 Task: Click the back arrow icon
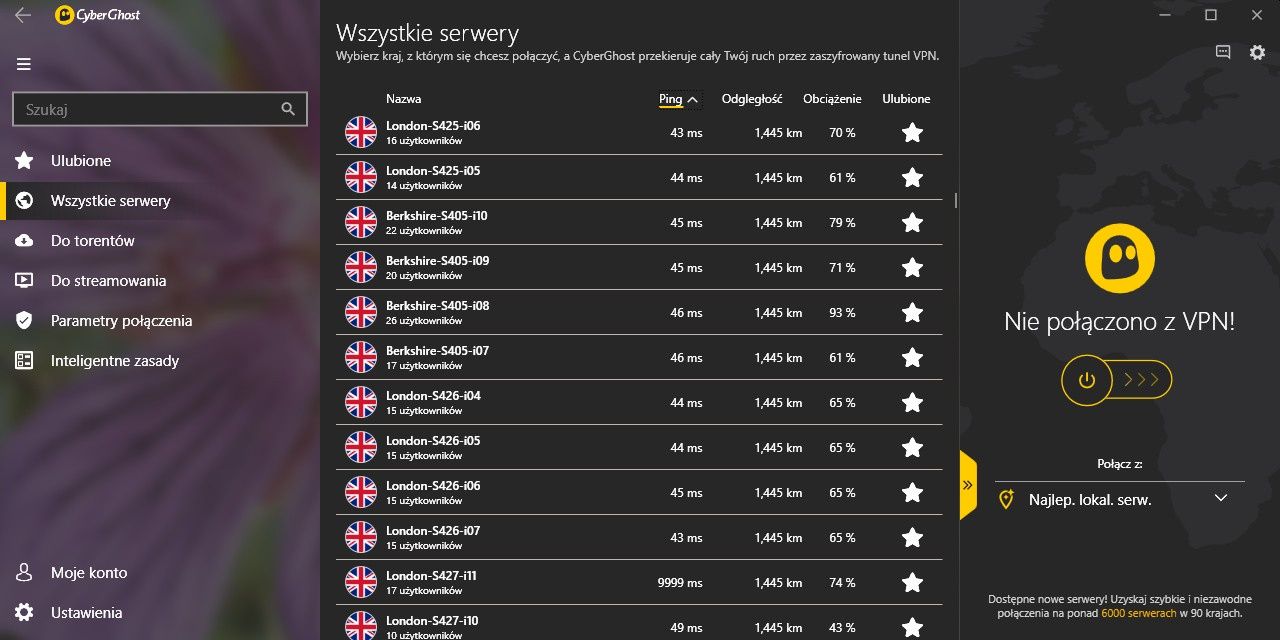point(23,15)
